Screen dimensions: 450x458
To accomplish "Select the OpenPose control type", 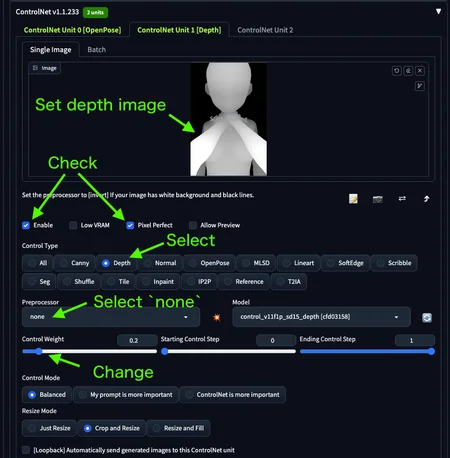I will (x=209, y=263).
